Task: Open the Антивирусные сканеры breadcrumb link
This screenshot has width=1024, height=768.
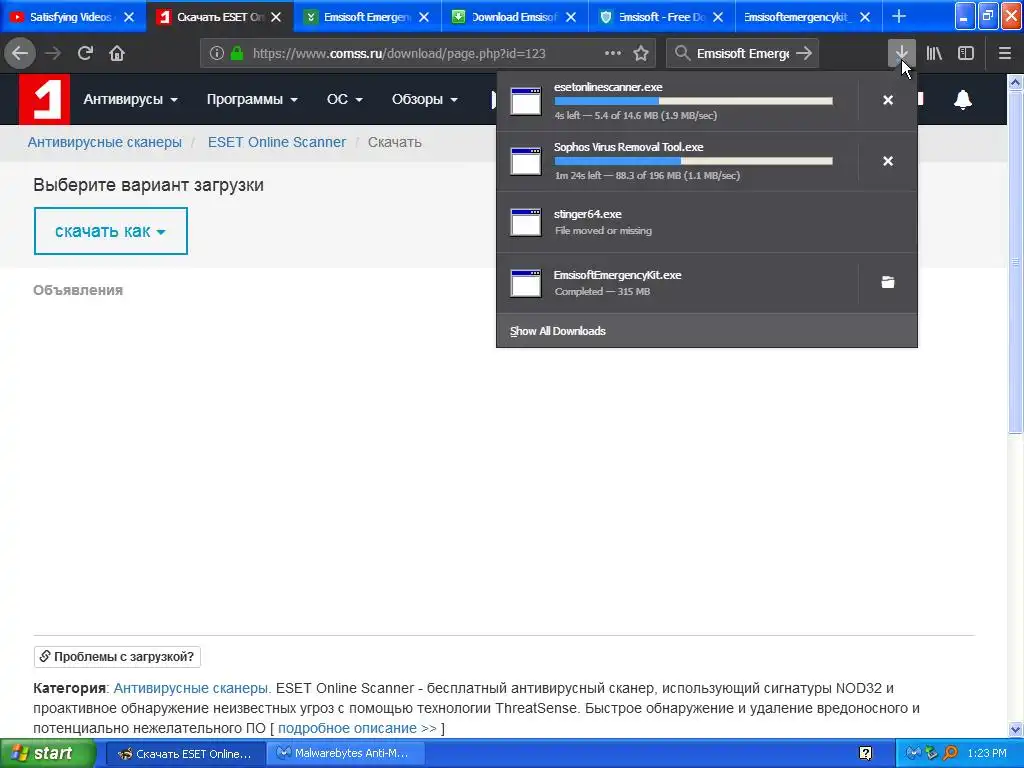Action: click(104, 142)
